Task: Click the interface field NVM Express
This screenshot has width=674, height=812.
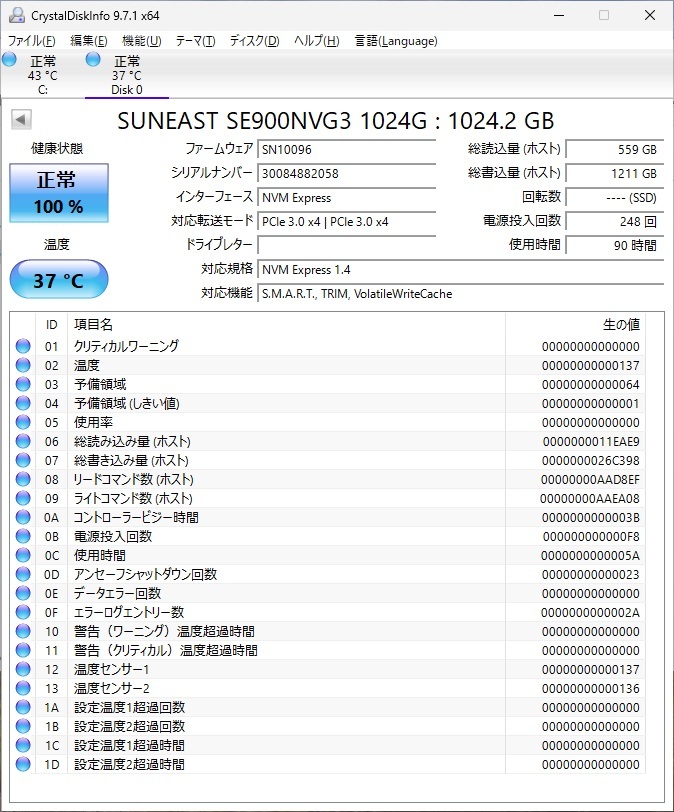Action: [x=346, y=198]
